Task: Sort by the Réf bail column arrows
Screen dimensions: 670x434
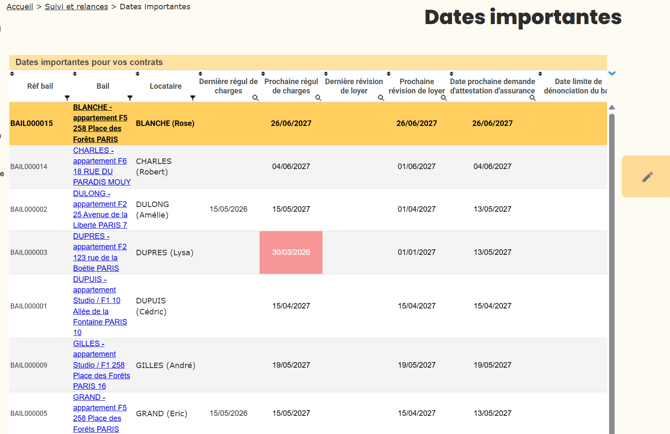Action: tap(12, 74)
